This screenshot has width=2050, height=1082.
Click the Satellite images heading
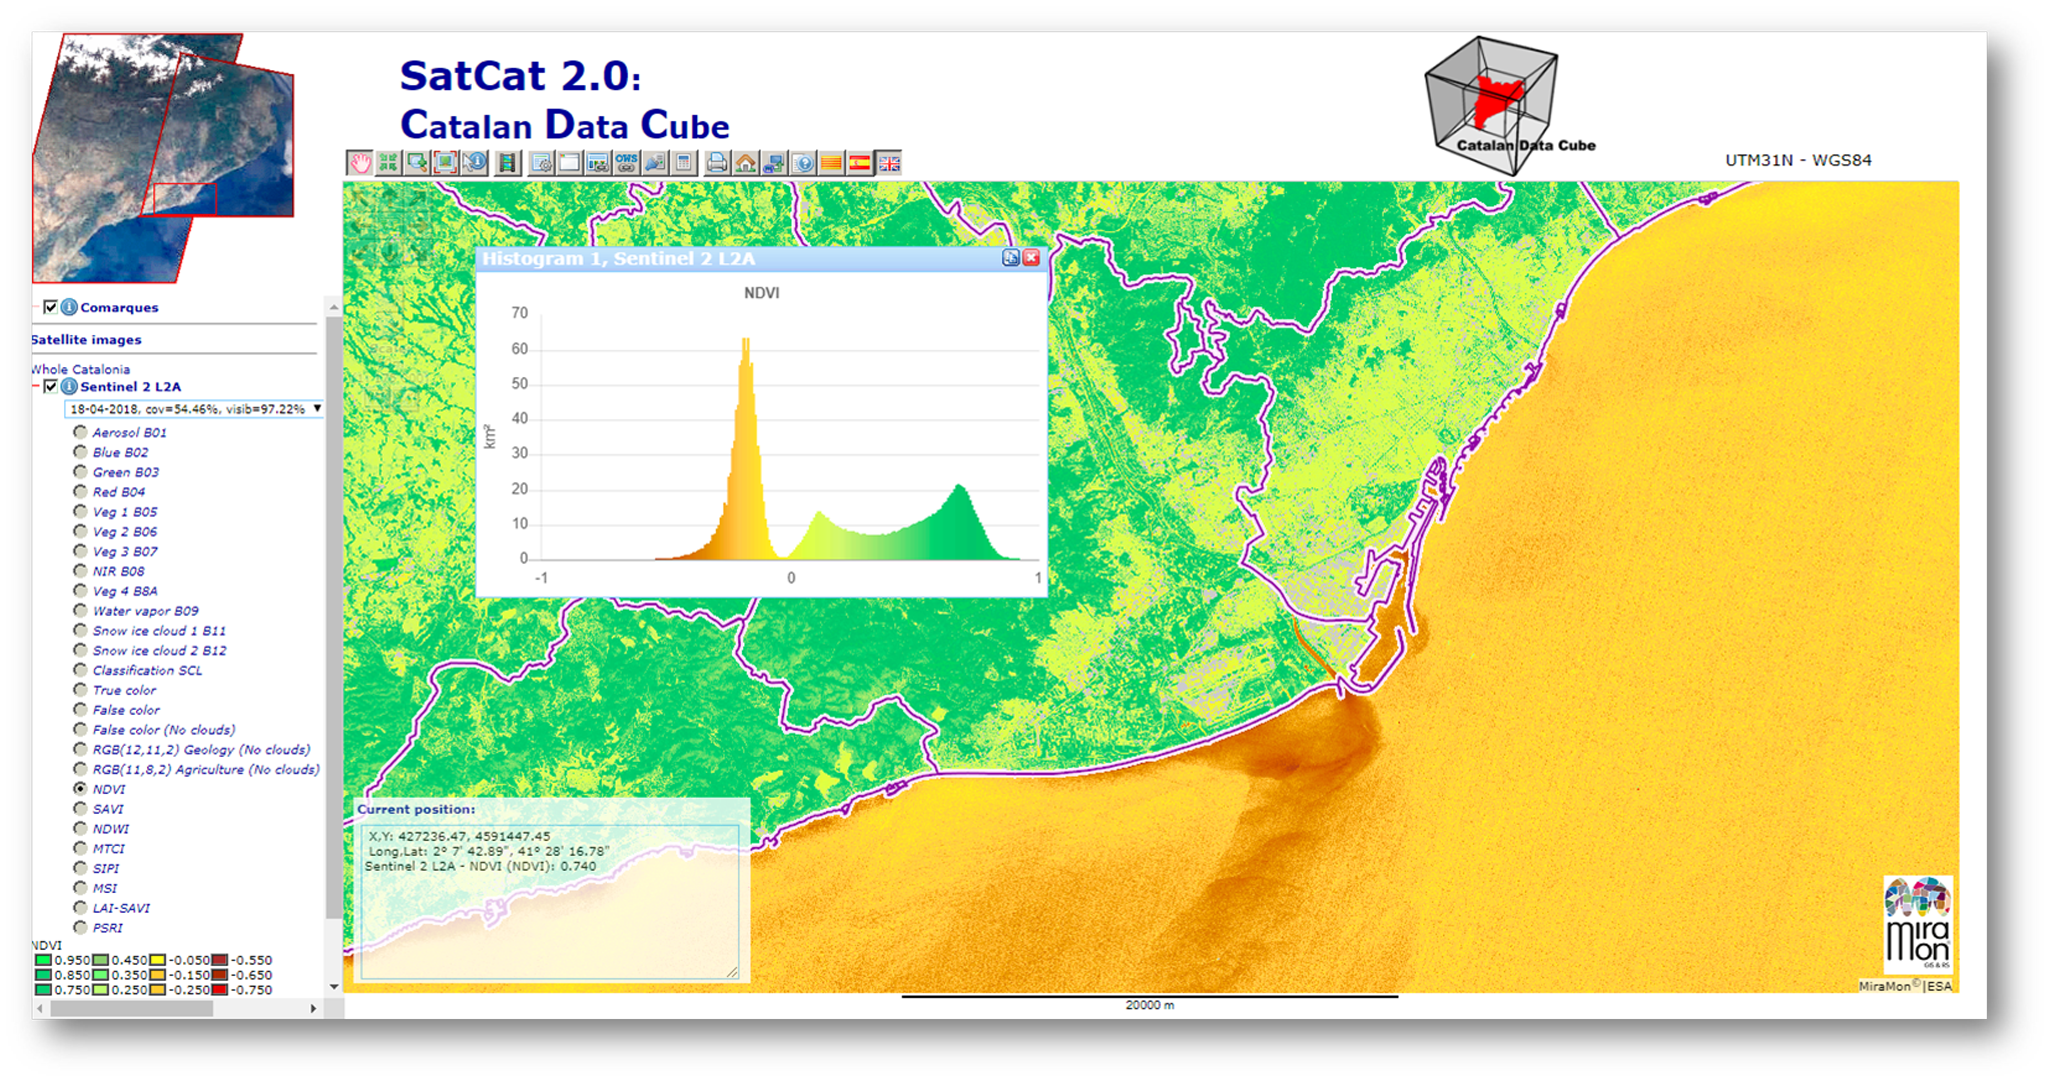click(x=86, y=340)
